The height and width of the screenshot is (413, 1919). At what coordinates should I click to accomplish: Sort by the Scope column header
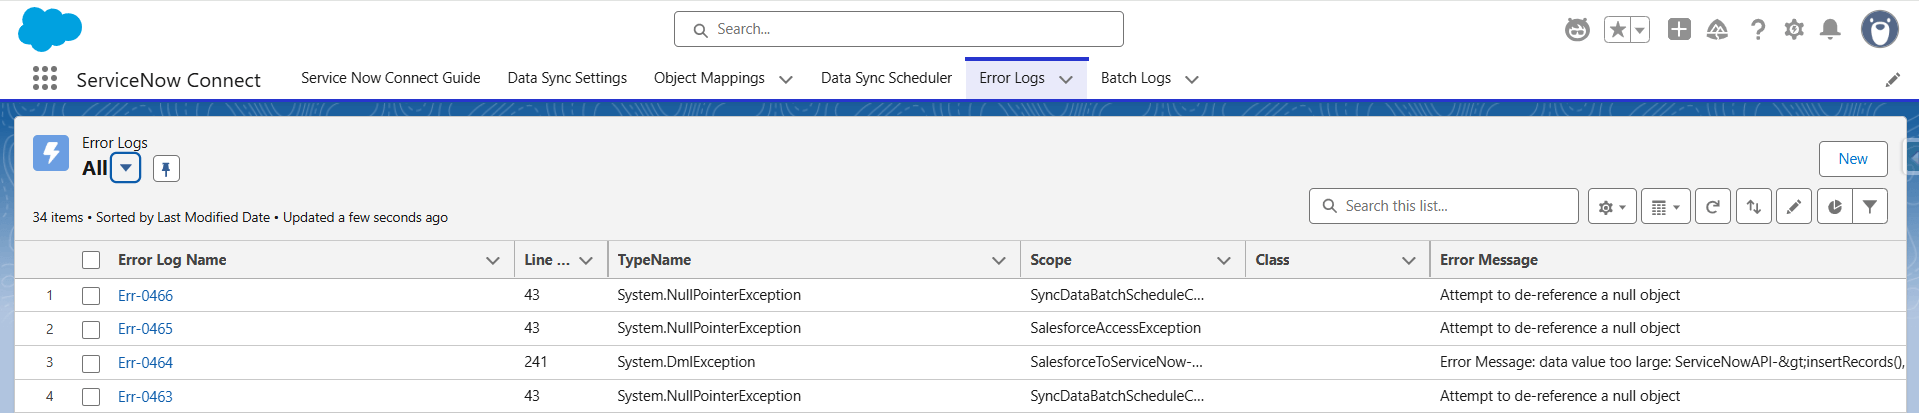[1051, 260]
